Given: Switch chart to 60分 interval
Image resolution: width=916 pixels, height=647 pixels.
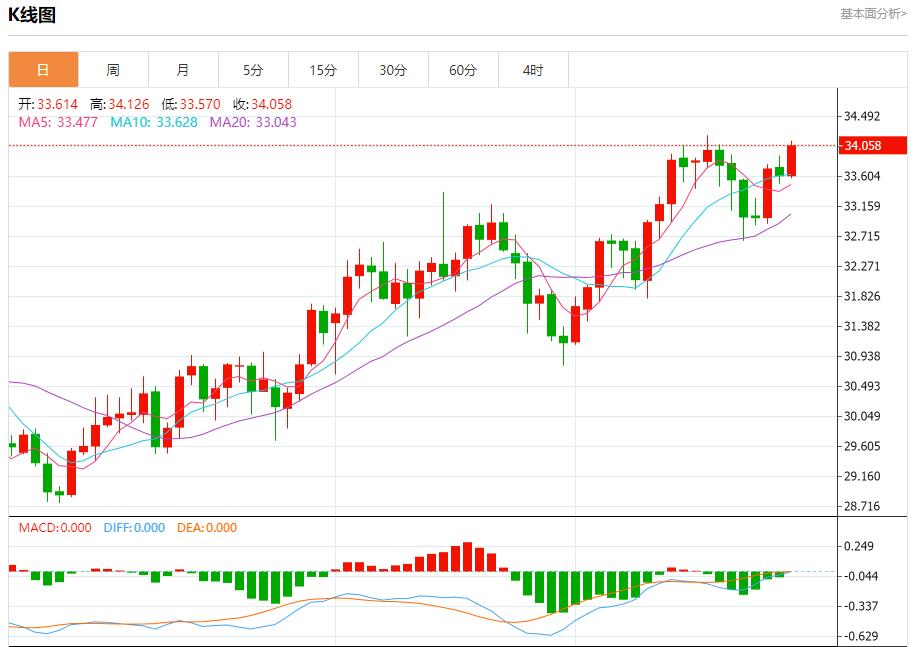Looking at the screenshot, I should [463, 70].
